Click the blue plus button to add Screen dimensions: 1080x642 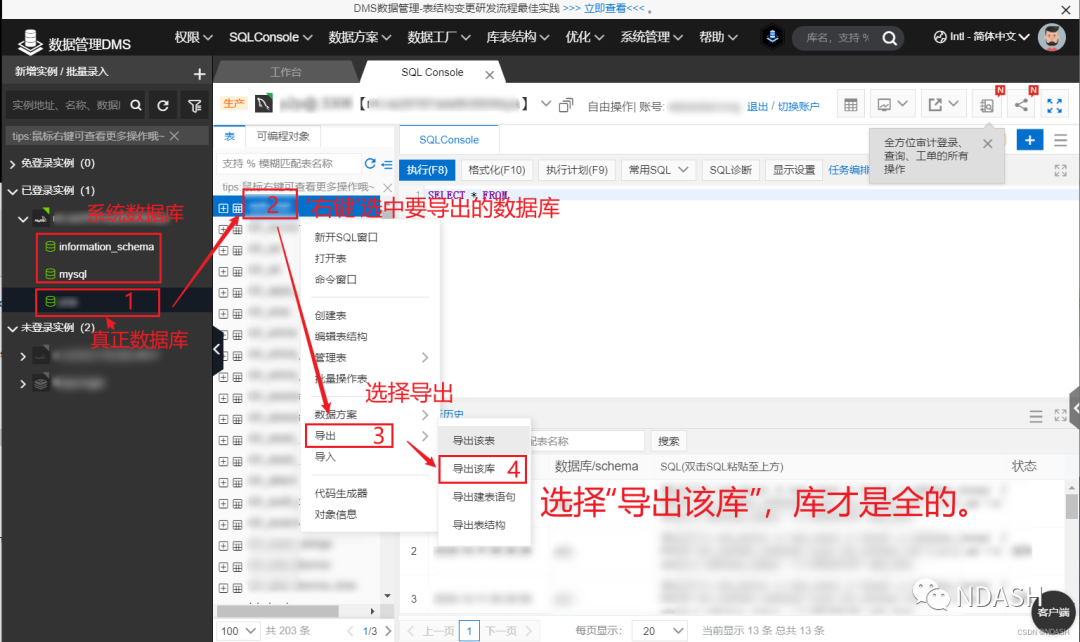pos(1030,139)
